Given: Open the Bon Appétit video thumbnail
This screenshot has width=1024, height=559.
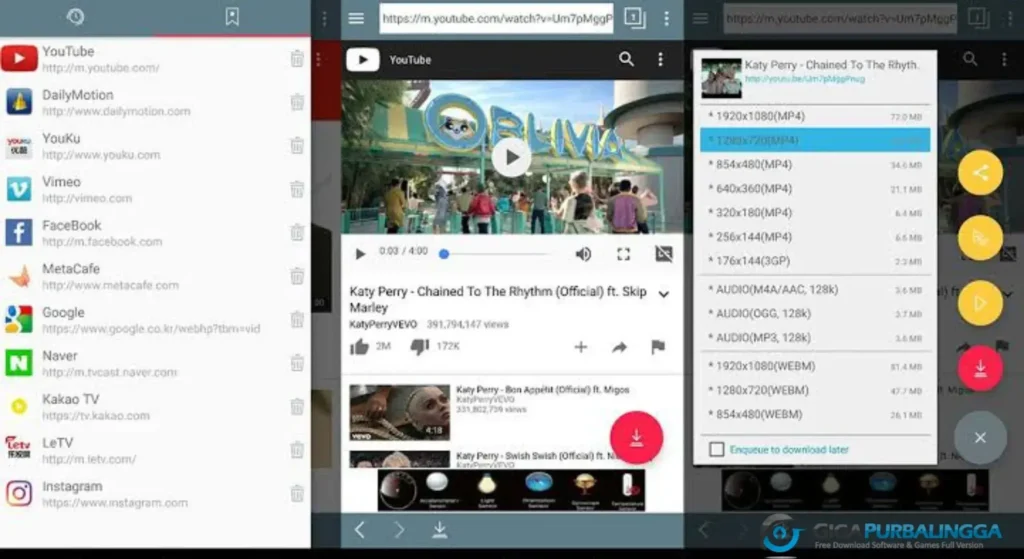Looking at the screenshot, I should click(x=400, y=412).
